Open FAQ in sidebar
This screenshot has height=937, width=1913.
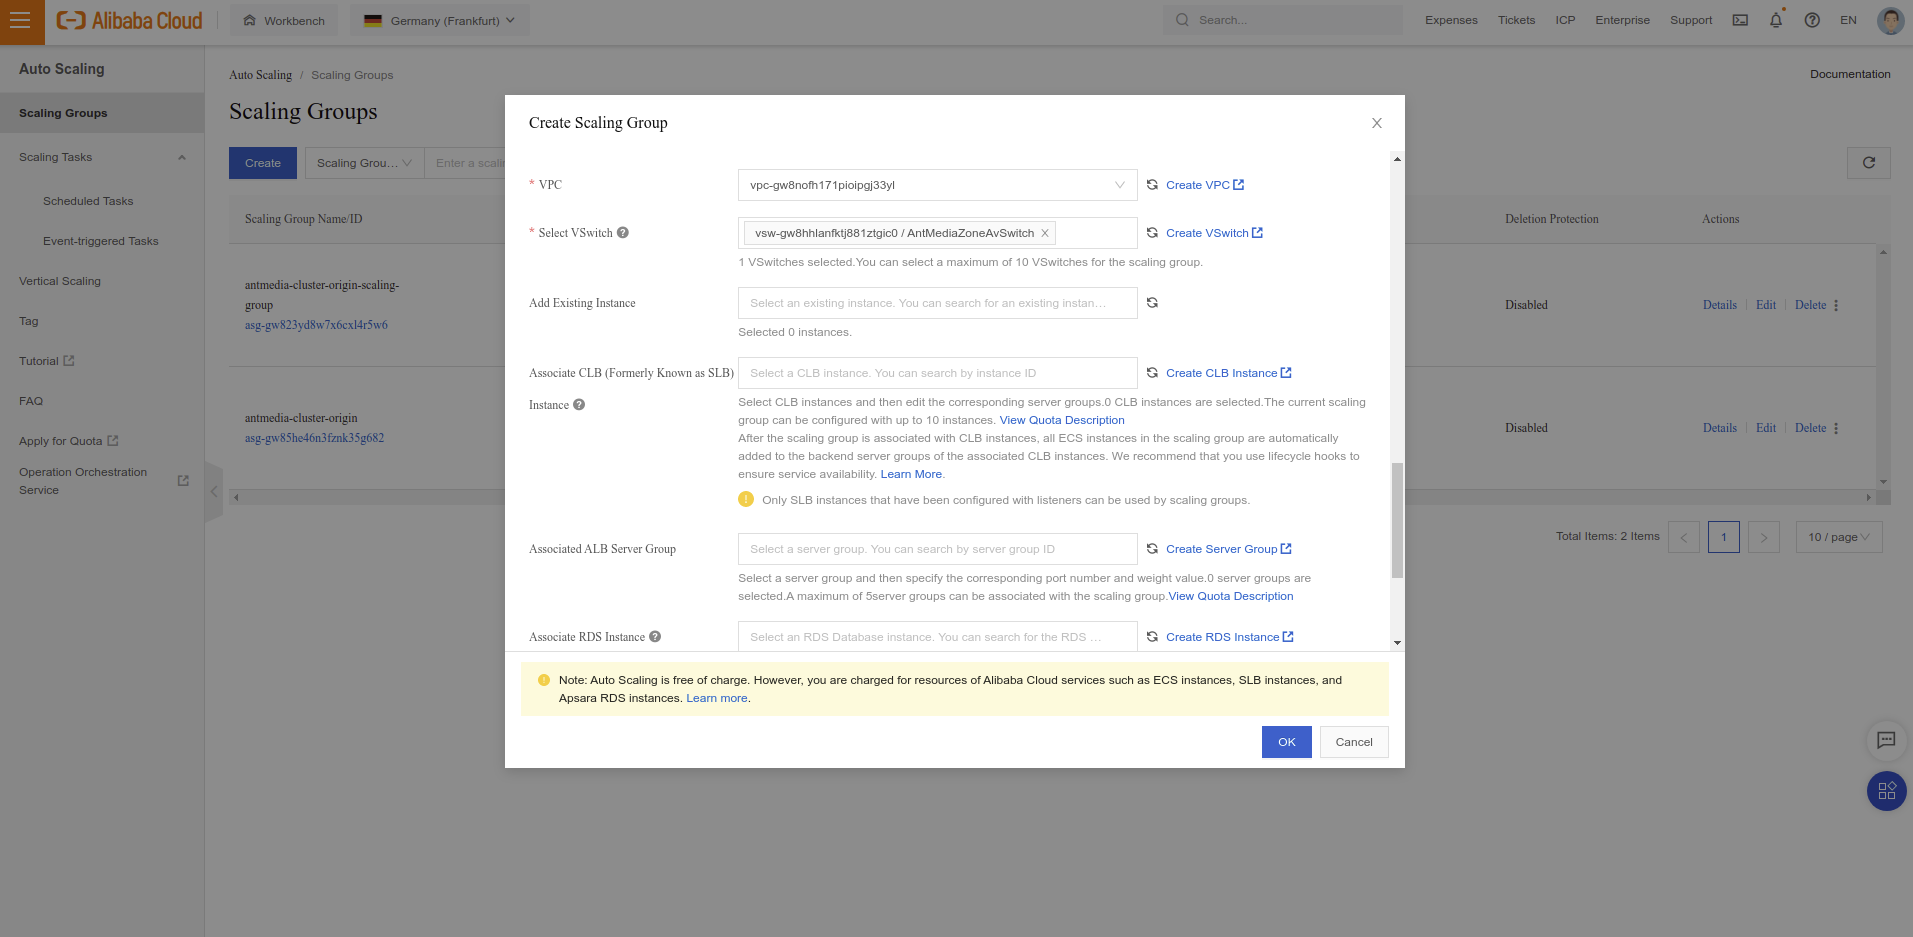click(x=31, y=401)
